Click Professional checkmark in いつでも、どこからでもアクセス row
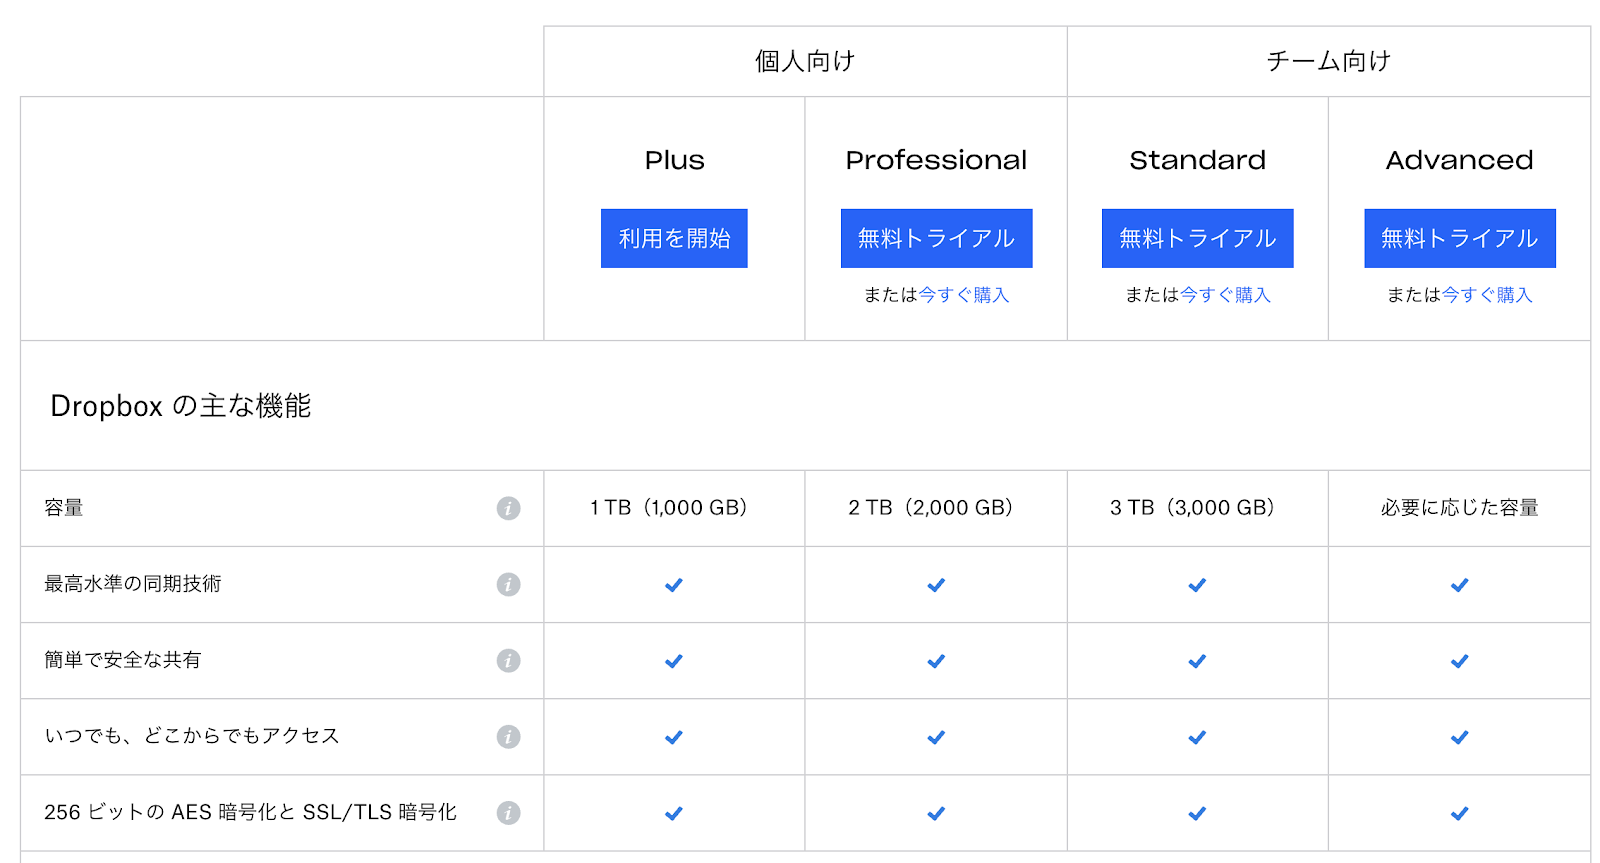 pyautogui.click(x=936, y=737)
